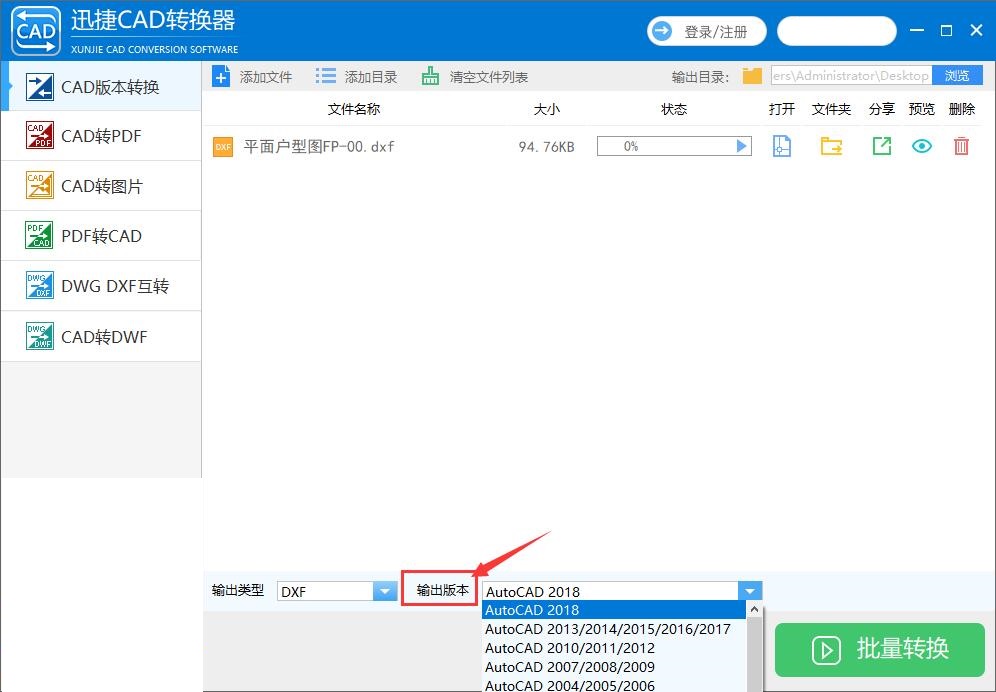The width and height of the screenshot is (996, 692).
Task: Open the output directory folder icon
Action: [x=751, y=75]
